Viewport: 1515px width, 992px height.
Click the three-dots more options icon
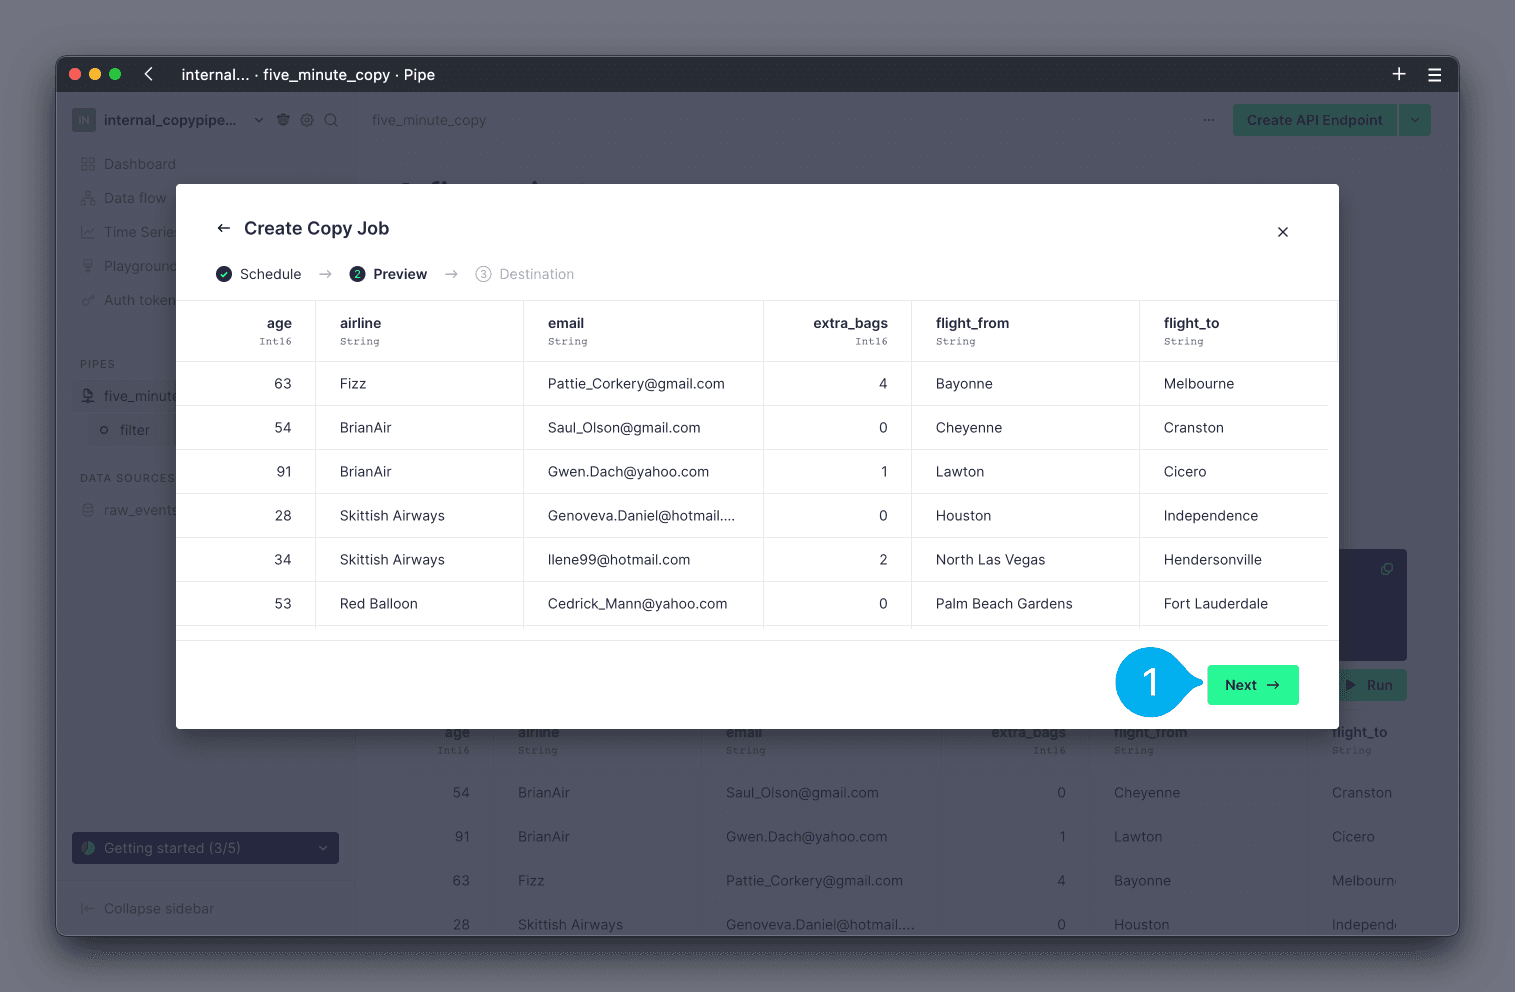(x=1209, y=120)
